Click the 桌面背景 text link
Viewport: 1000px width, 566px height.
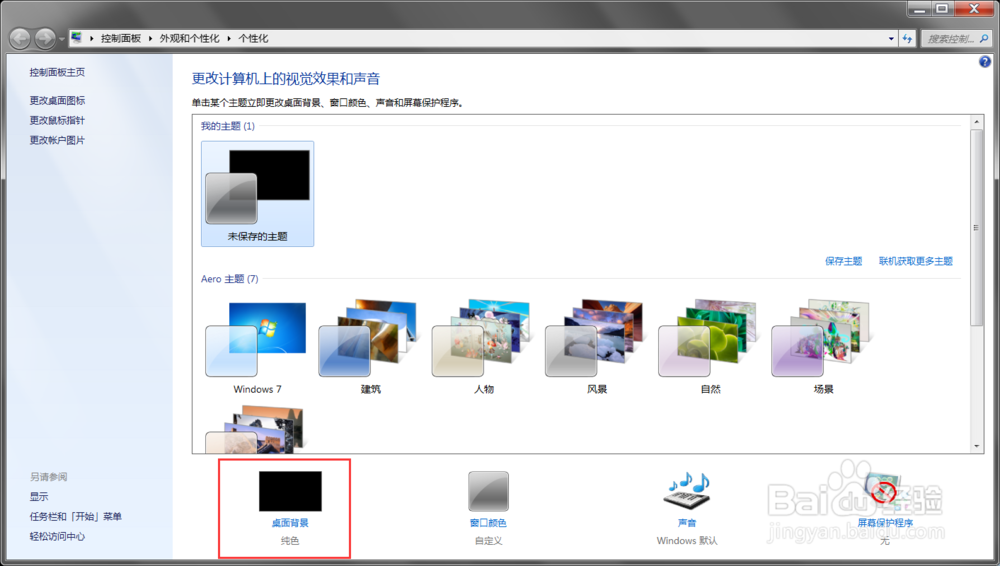[290, 523]
